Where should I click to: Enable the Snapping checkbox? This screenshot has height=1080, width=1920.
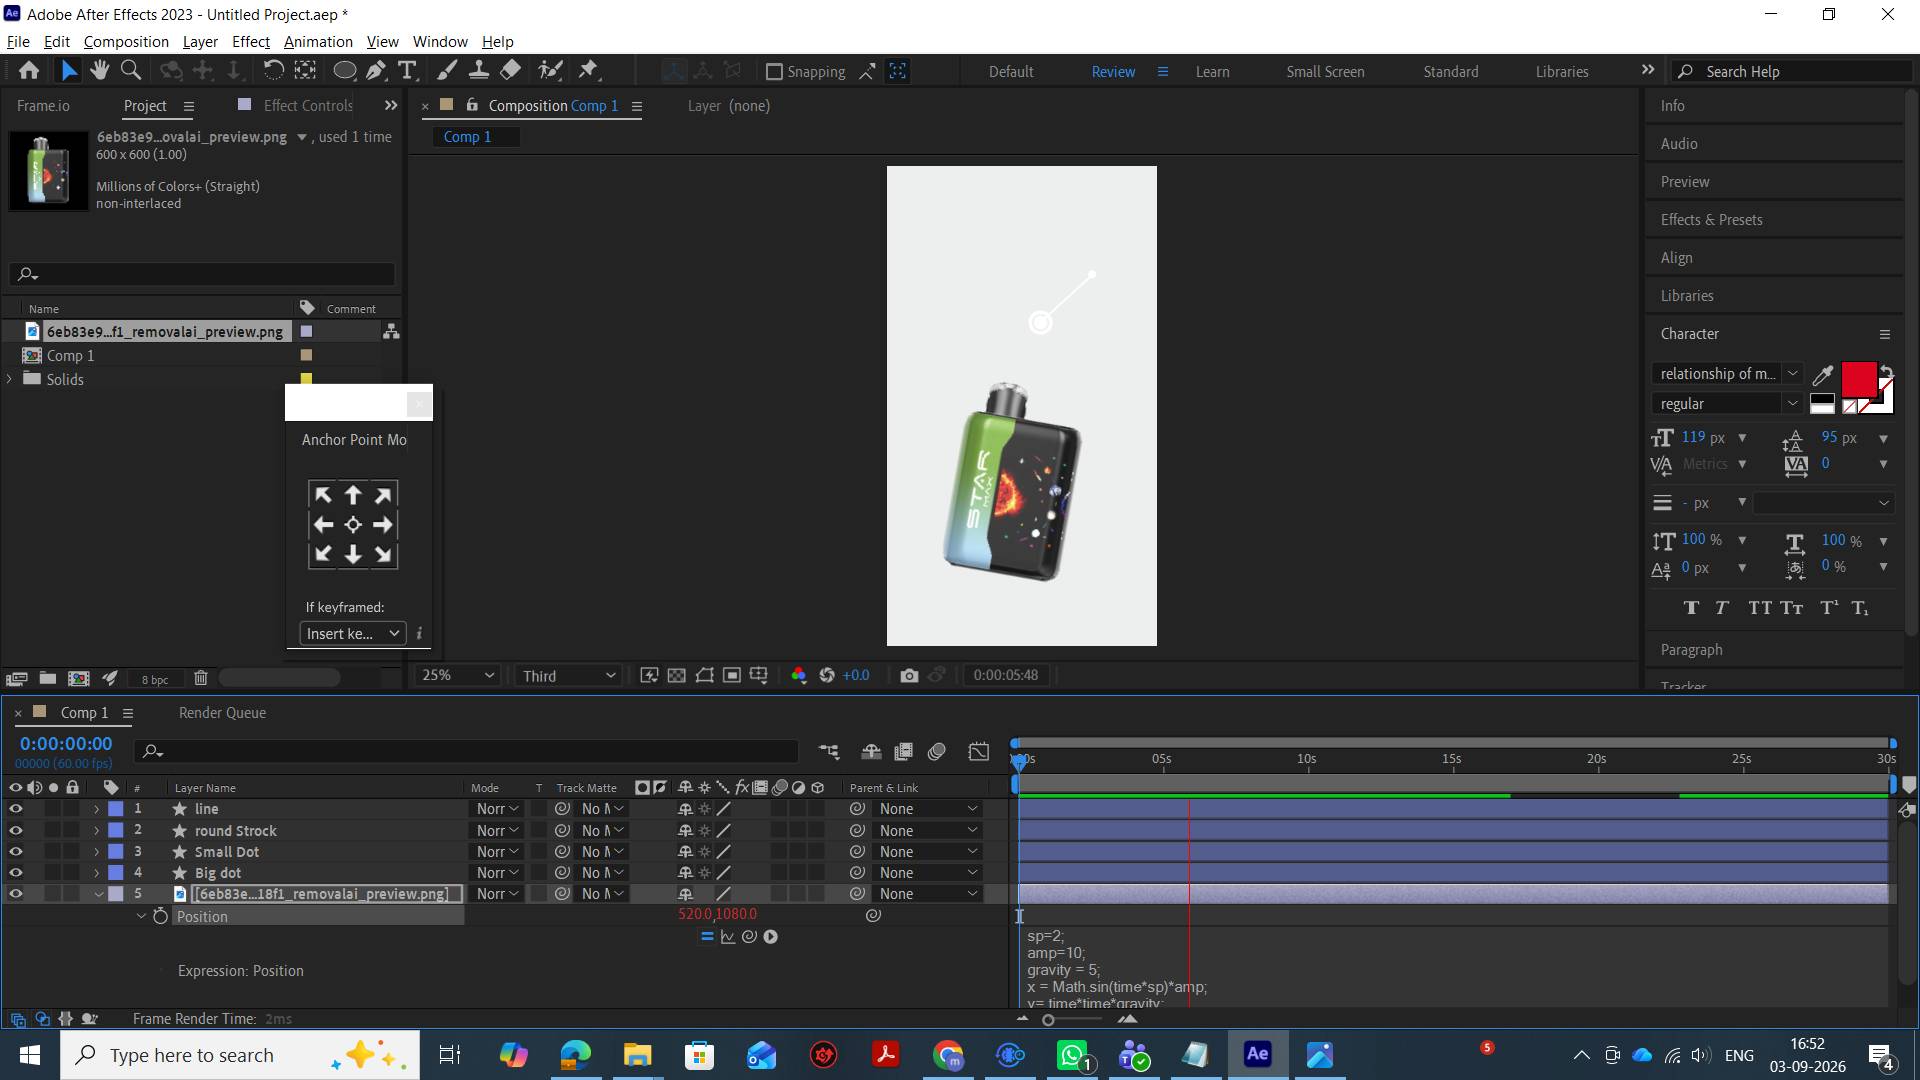(x=774, y=72)
